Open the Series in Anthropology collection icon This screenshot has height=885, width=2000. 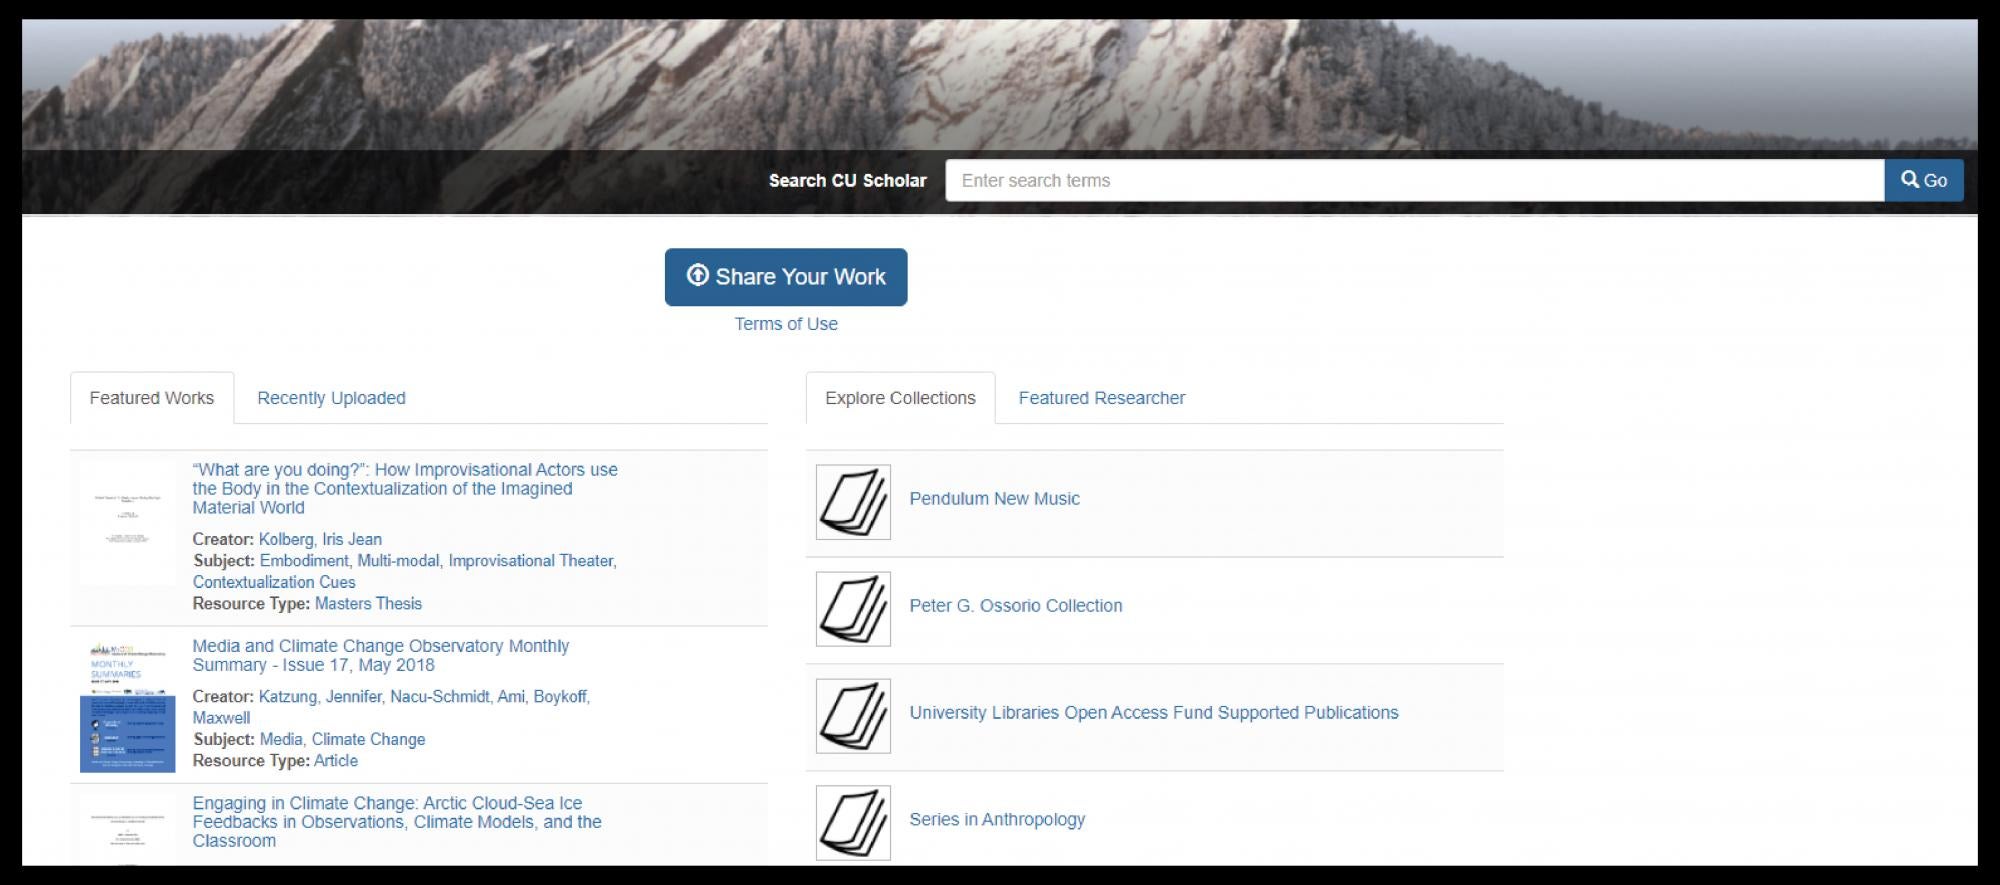(x=853, y=823)
